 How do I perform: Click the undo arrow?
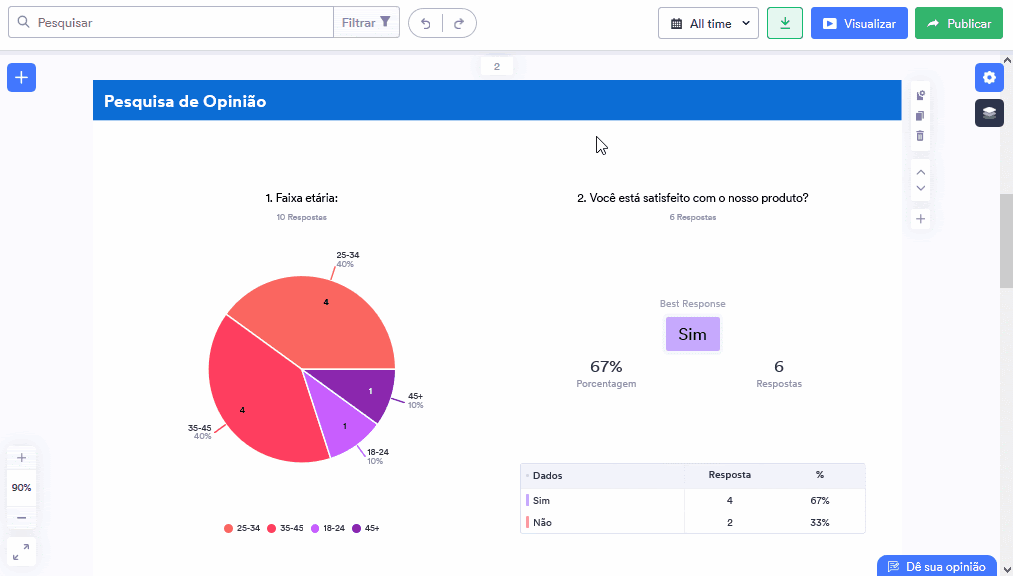click(x=426, y=23)
